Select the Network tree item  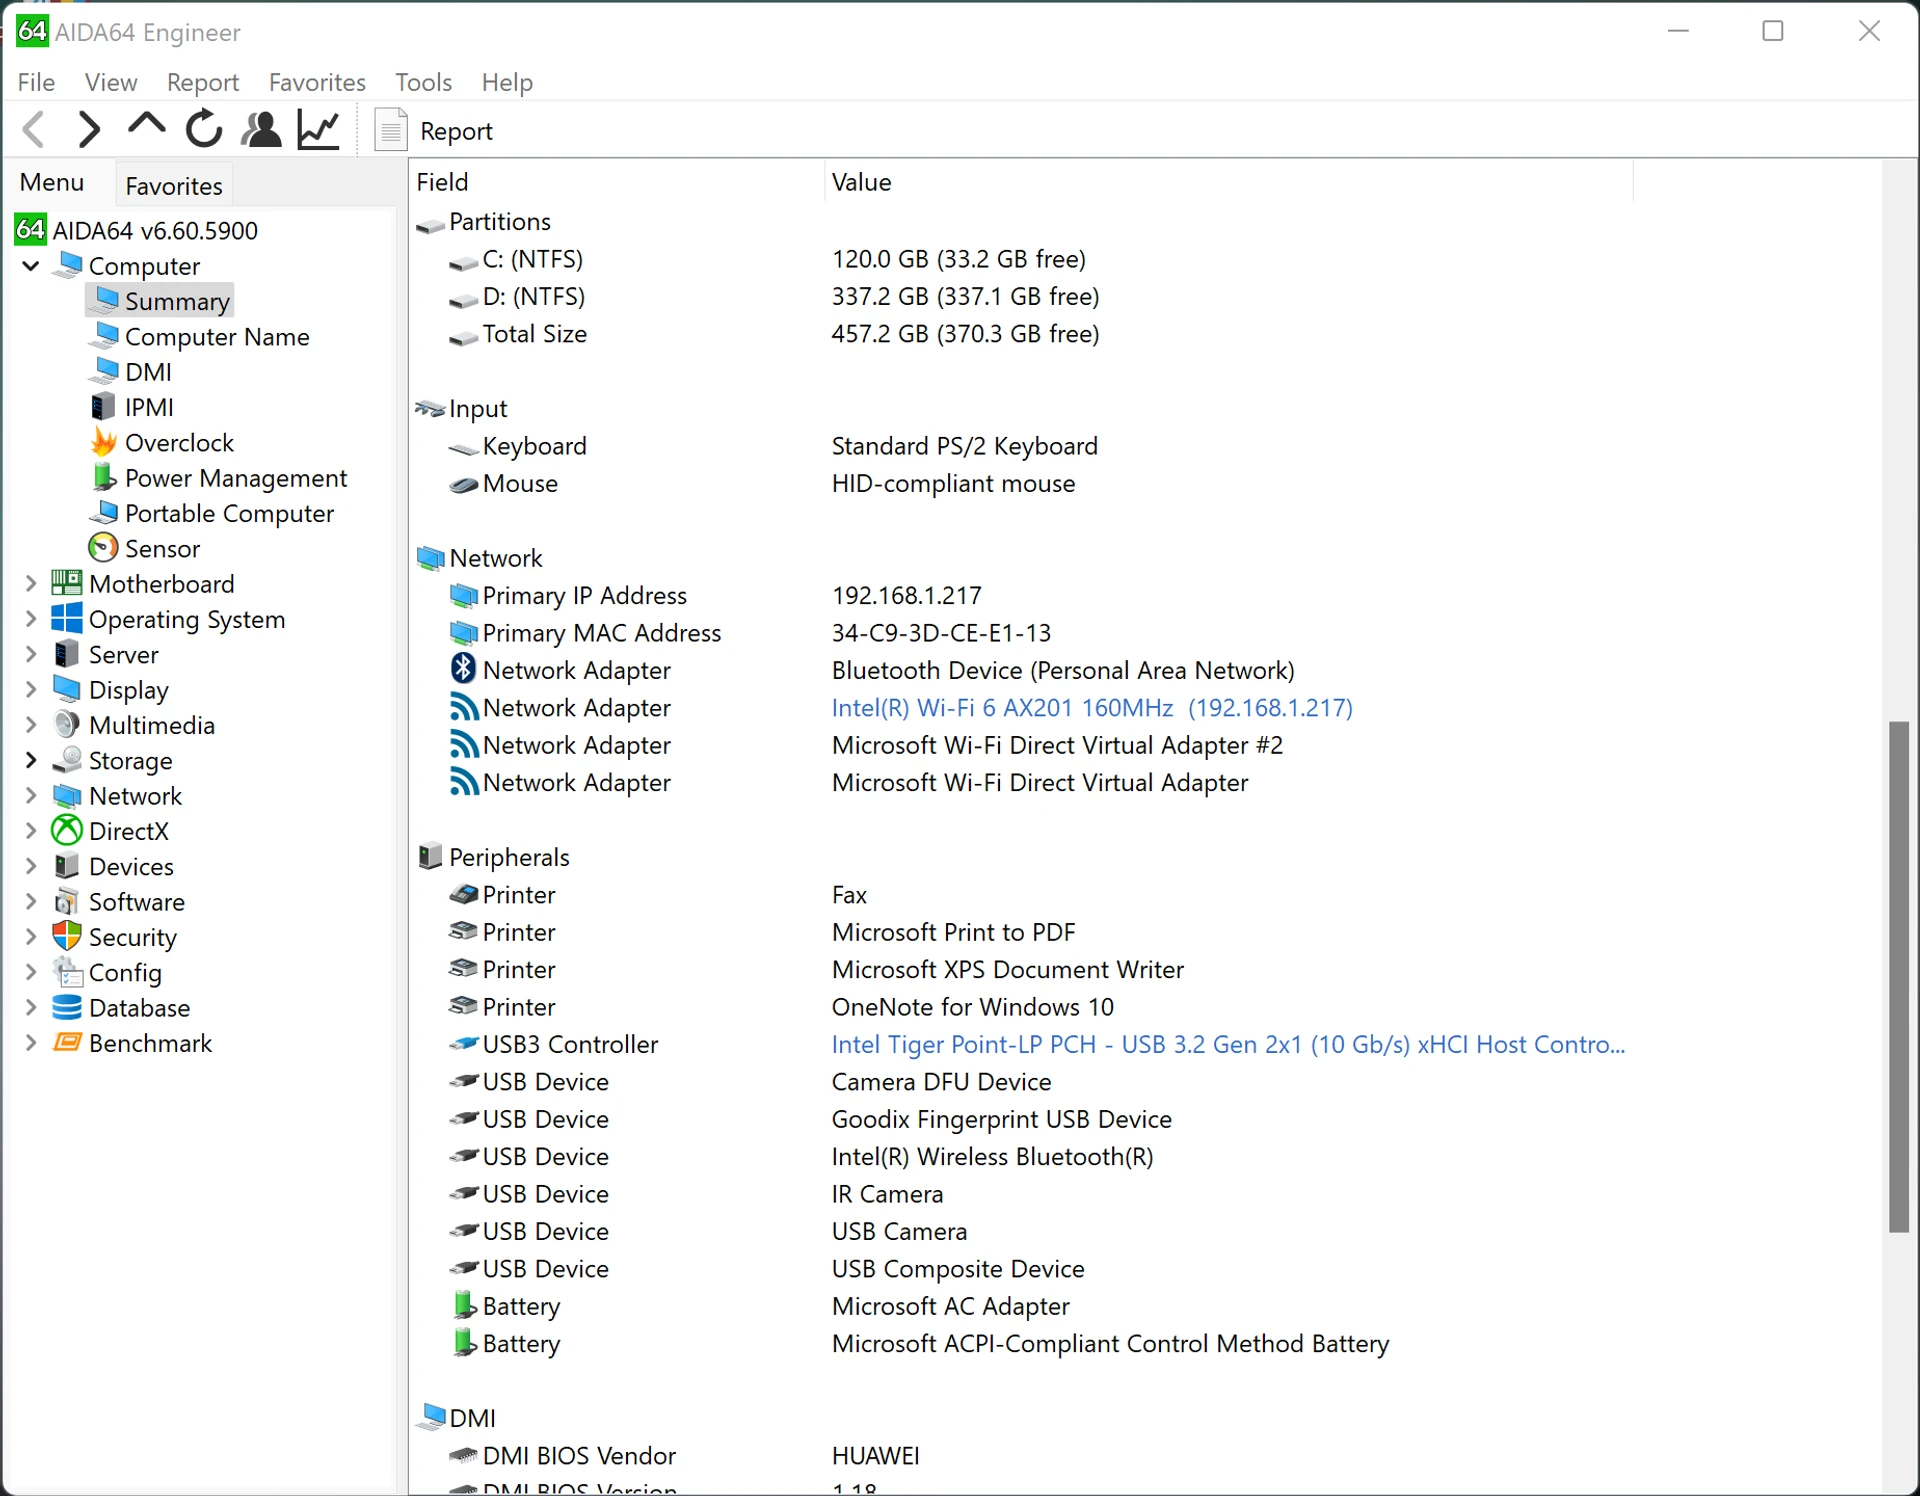[x=135, y=796]
